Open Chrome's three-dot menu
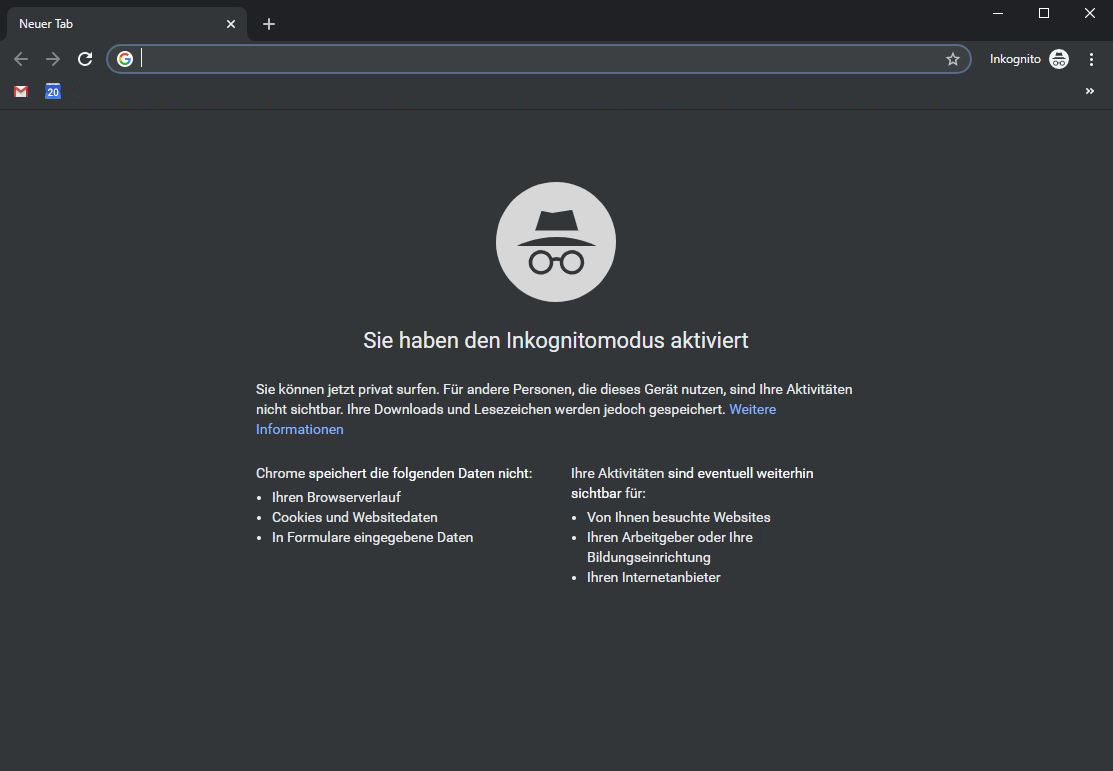This screenshot has width=1113, height=771. (x=1092, y=59)
